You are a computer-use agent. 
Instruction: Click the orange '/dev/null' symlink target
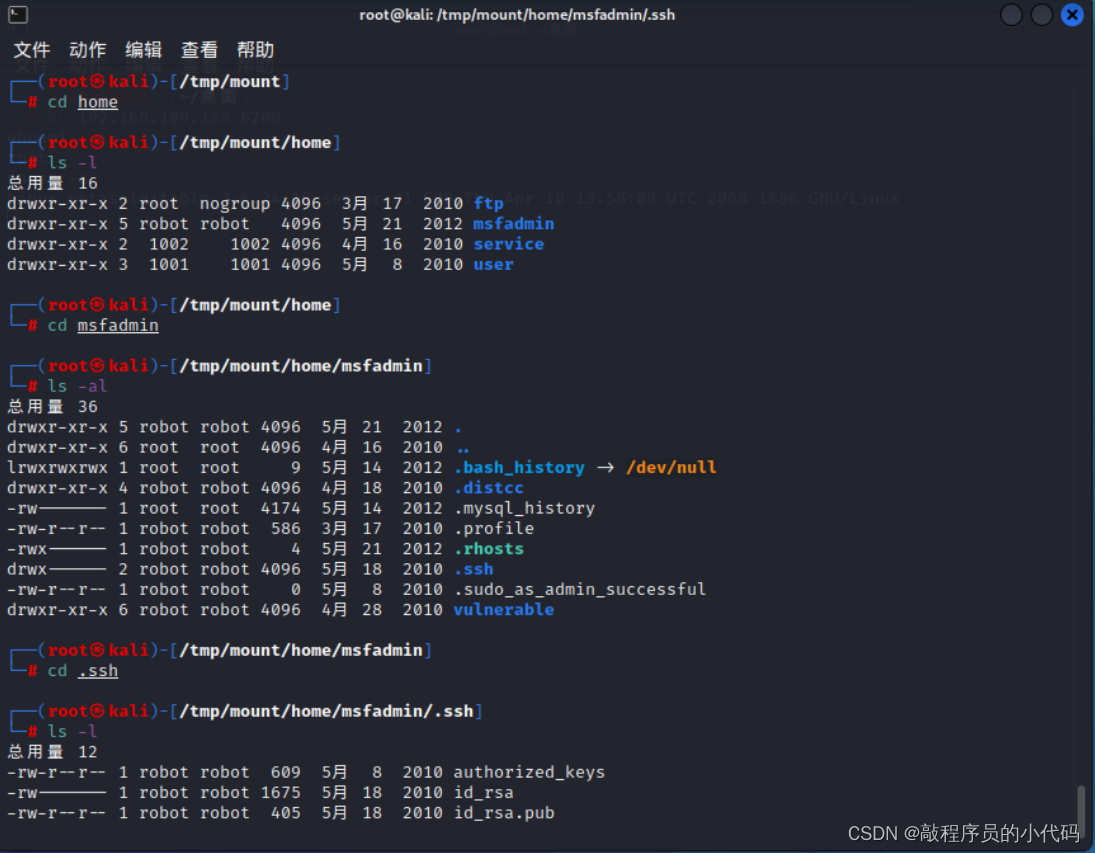coord(671,467)
